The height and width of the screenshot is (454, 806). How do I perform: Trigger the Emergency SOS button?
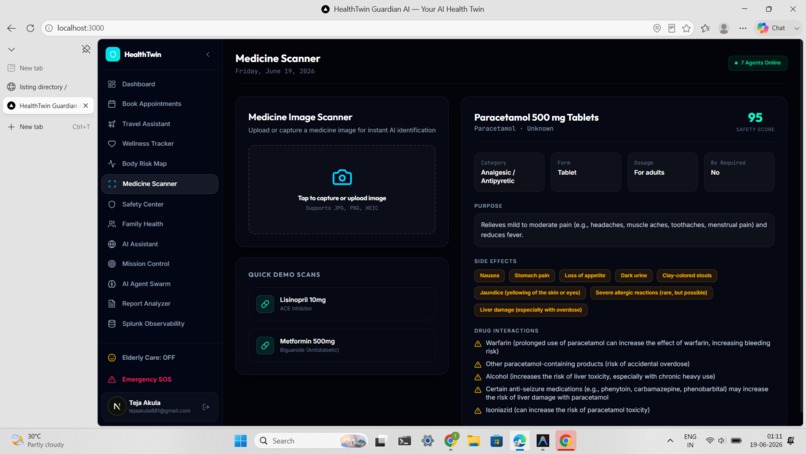click(x=160, y=379)
